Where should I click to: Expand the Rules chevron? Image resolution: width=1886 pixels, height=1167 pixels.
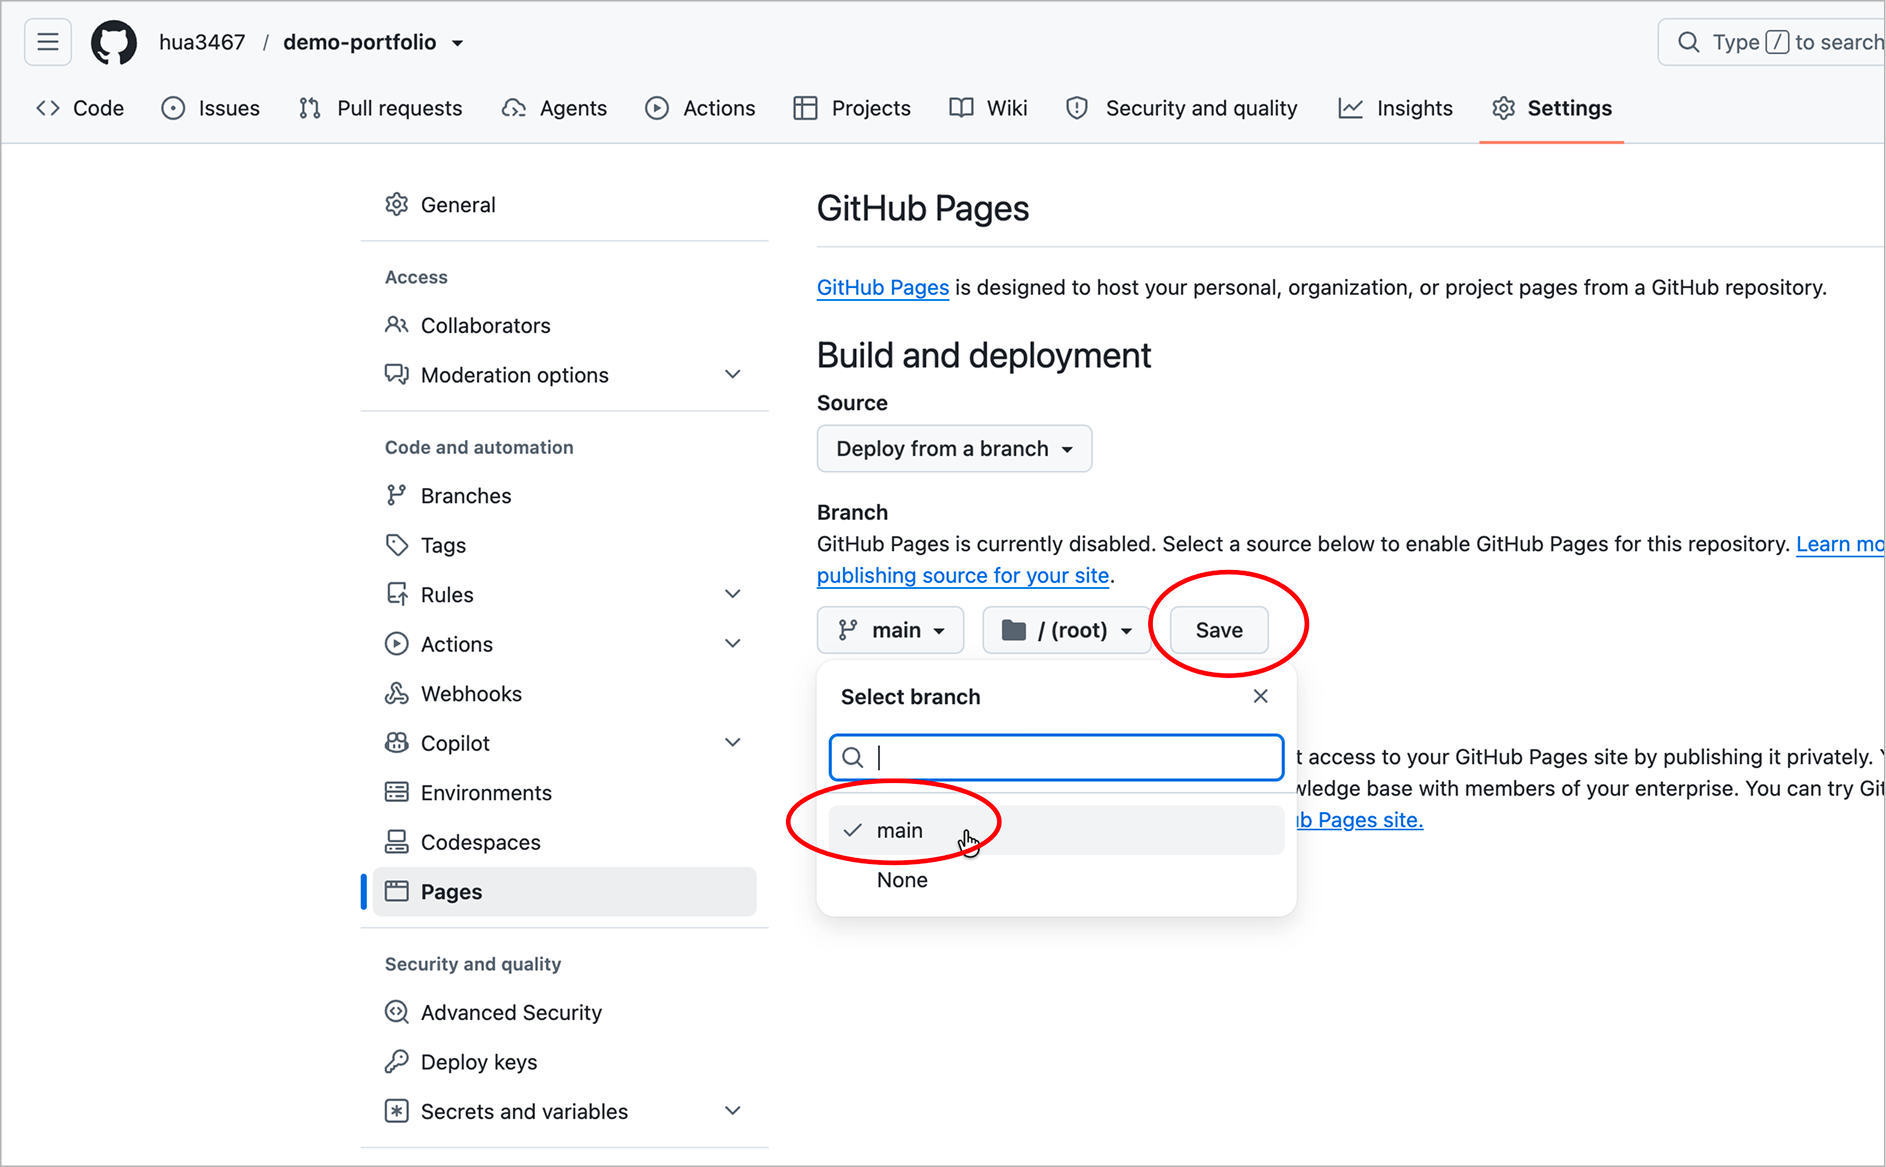point(733,594)
